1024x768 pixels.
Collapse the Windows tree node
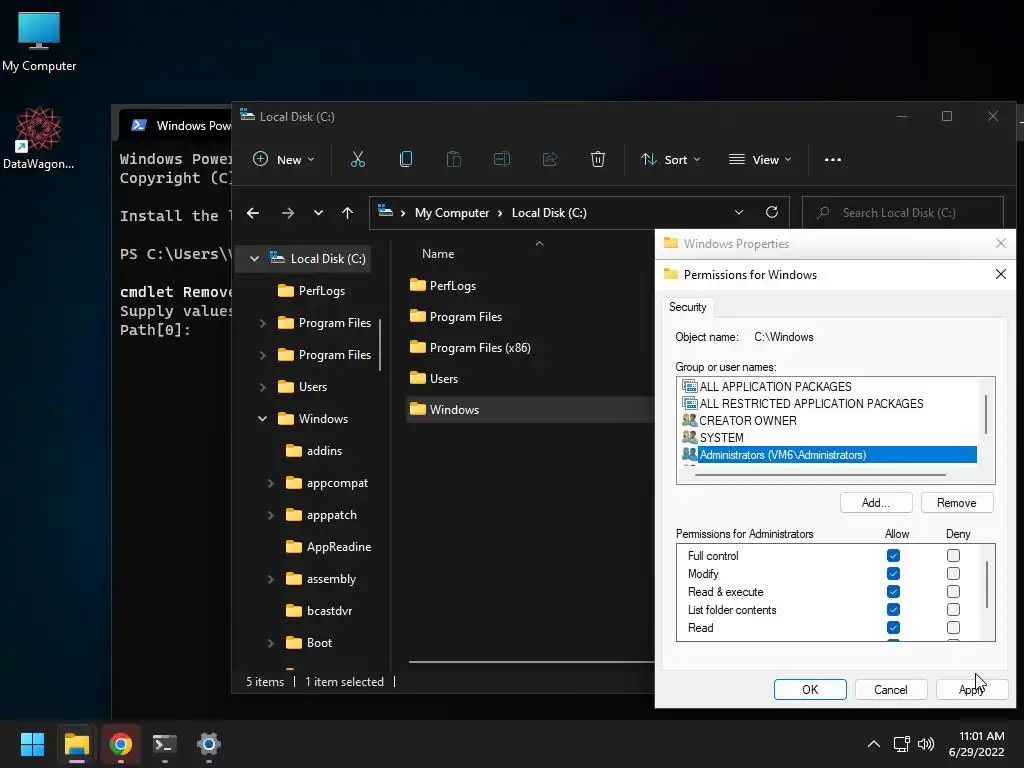tap(263, 419)
